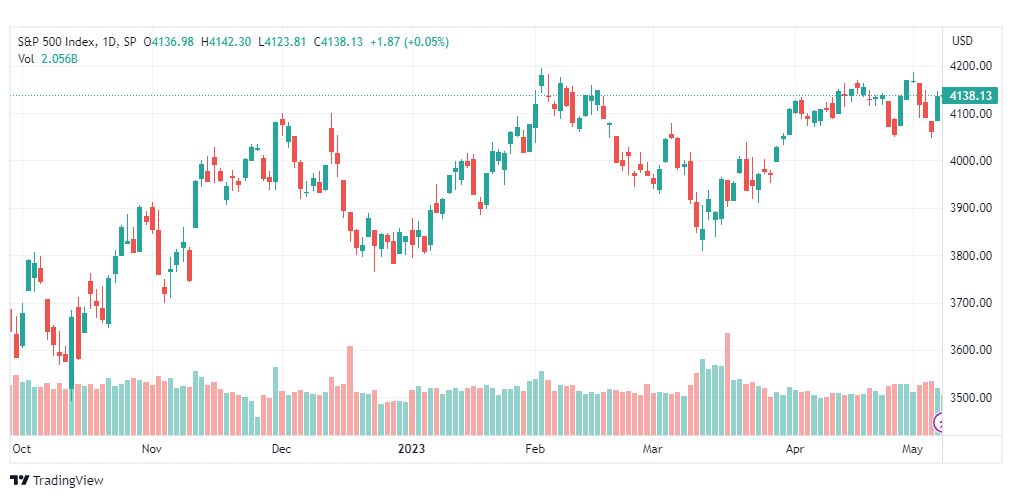Click the 3500.00 price axis label
The width and height of the screenshot is (1012, 498).
tap(971, 397)
